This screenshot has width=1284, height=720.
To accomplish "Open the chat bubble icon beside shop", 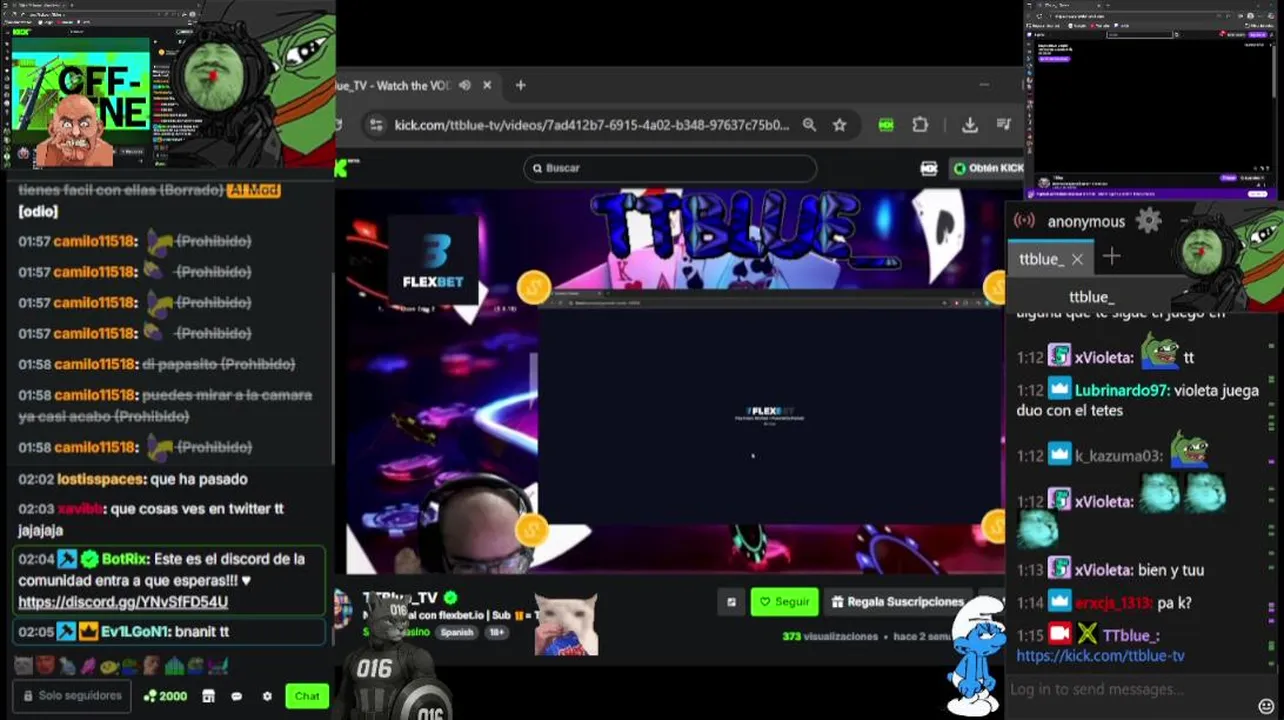I will 237,696.
